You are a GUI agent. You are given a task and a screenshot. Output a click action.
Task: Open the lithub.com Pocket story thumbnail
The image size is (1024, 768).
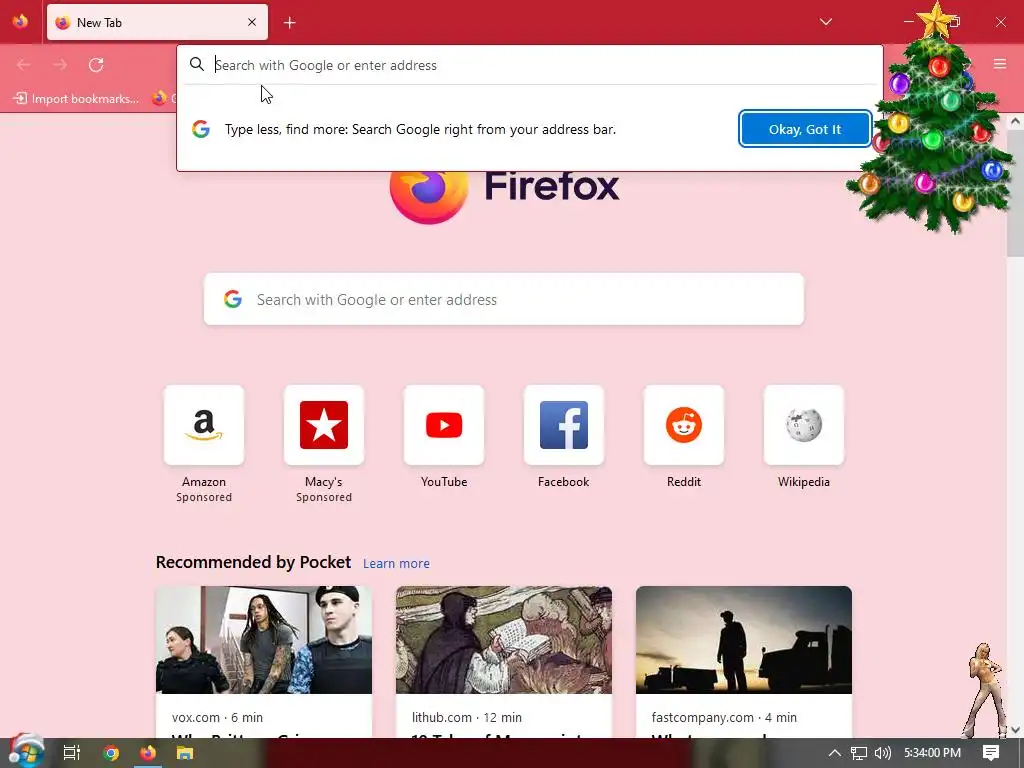pos(504,639)
